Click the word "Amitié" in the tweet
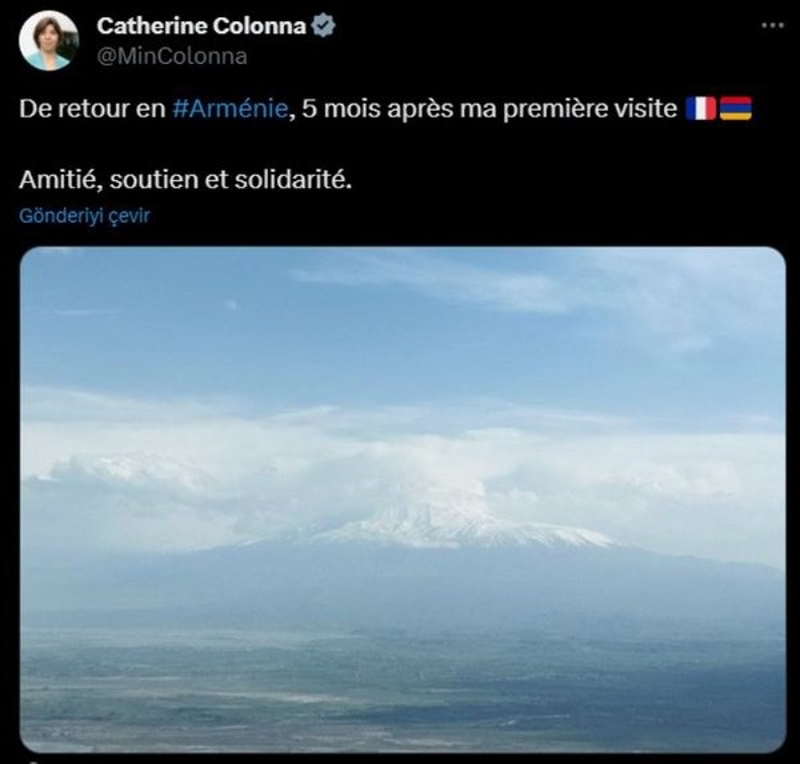This screenshot has height=764, width=800. pos(58,179)
